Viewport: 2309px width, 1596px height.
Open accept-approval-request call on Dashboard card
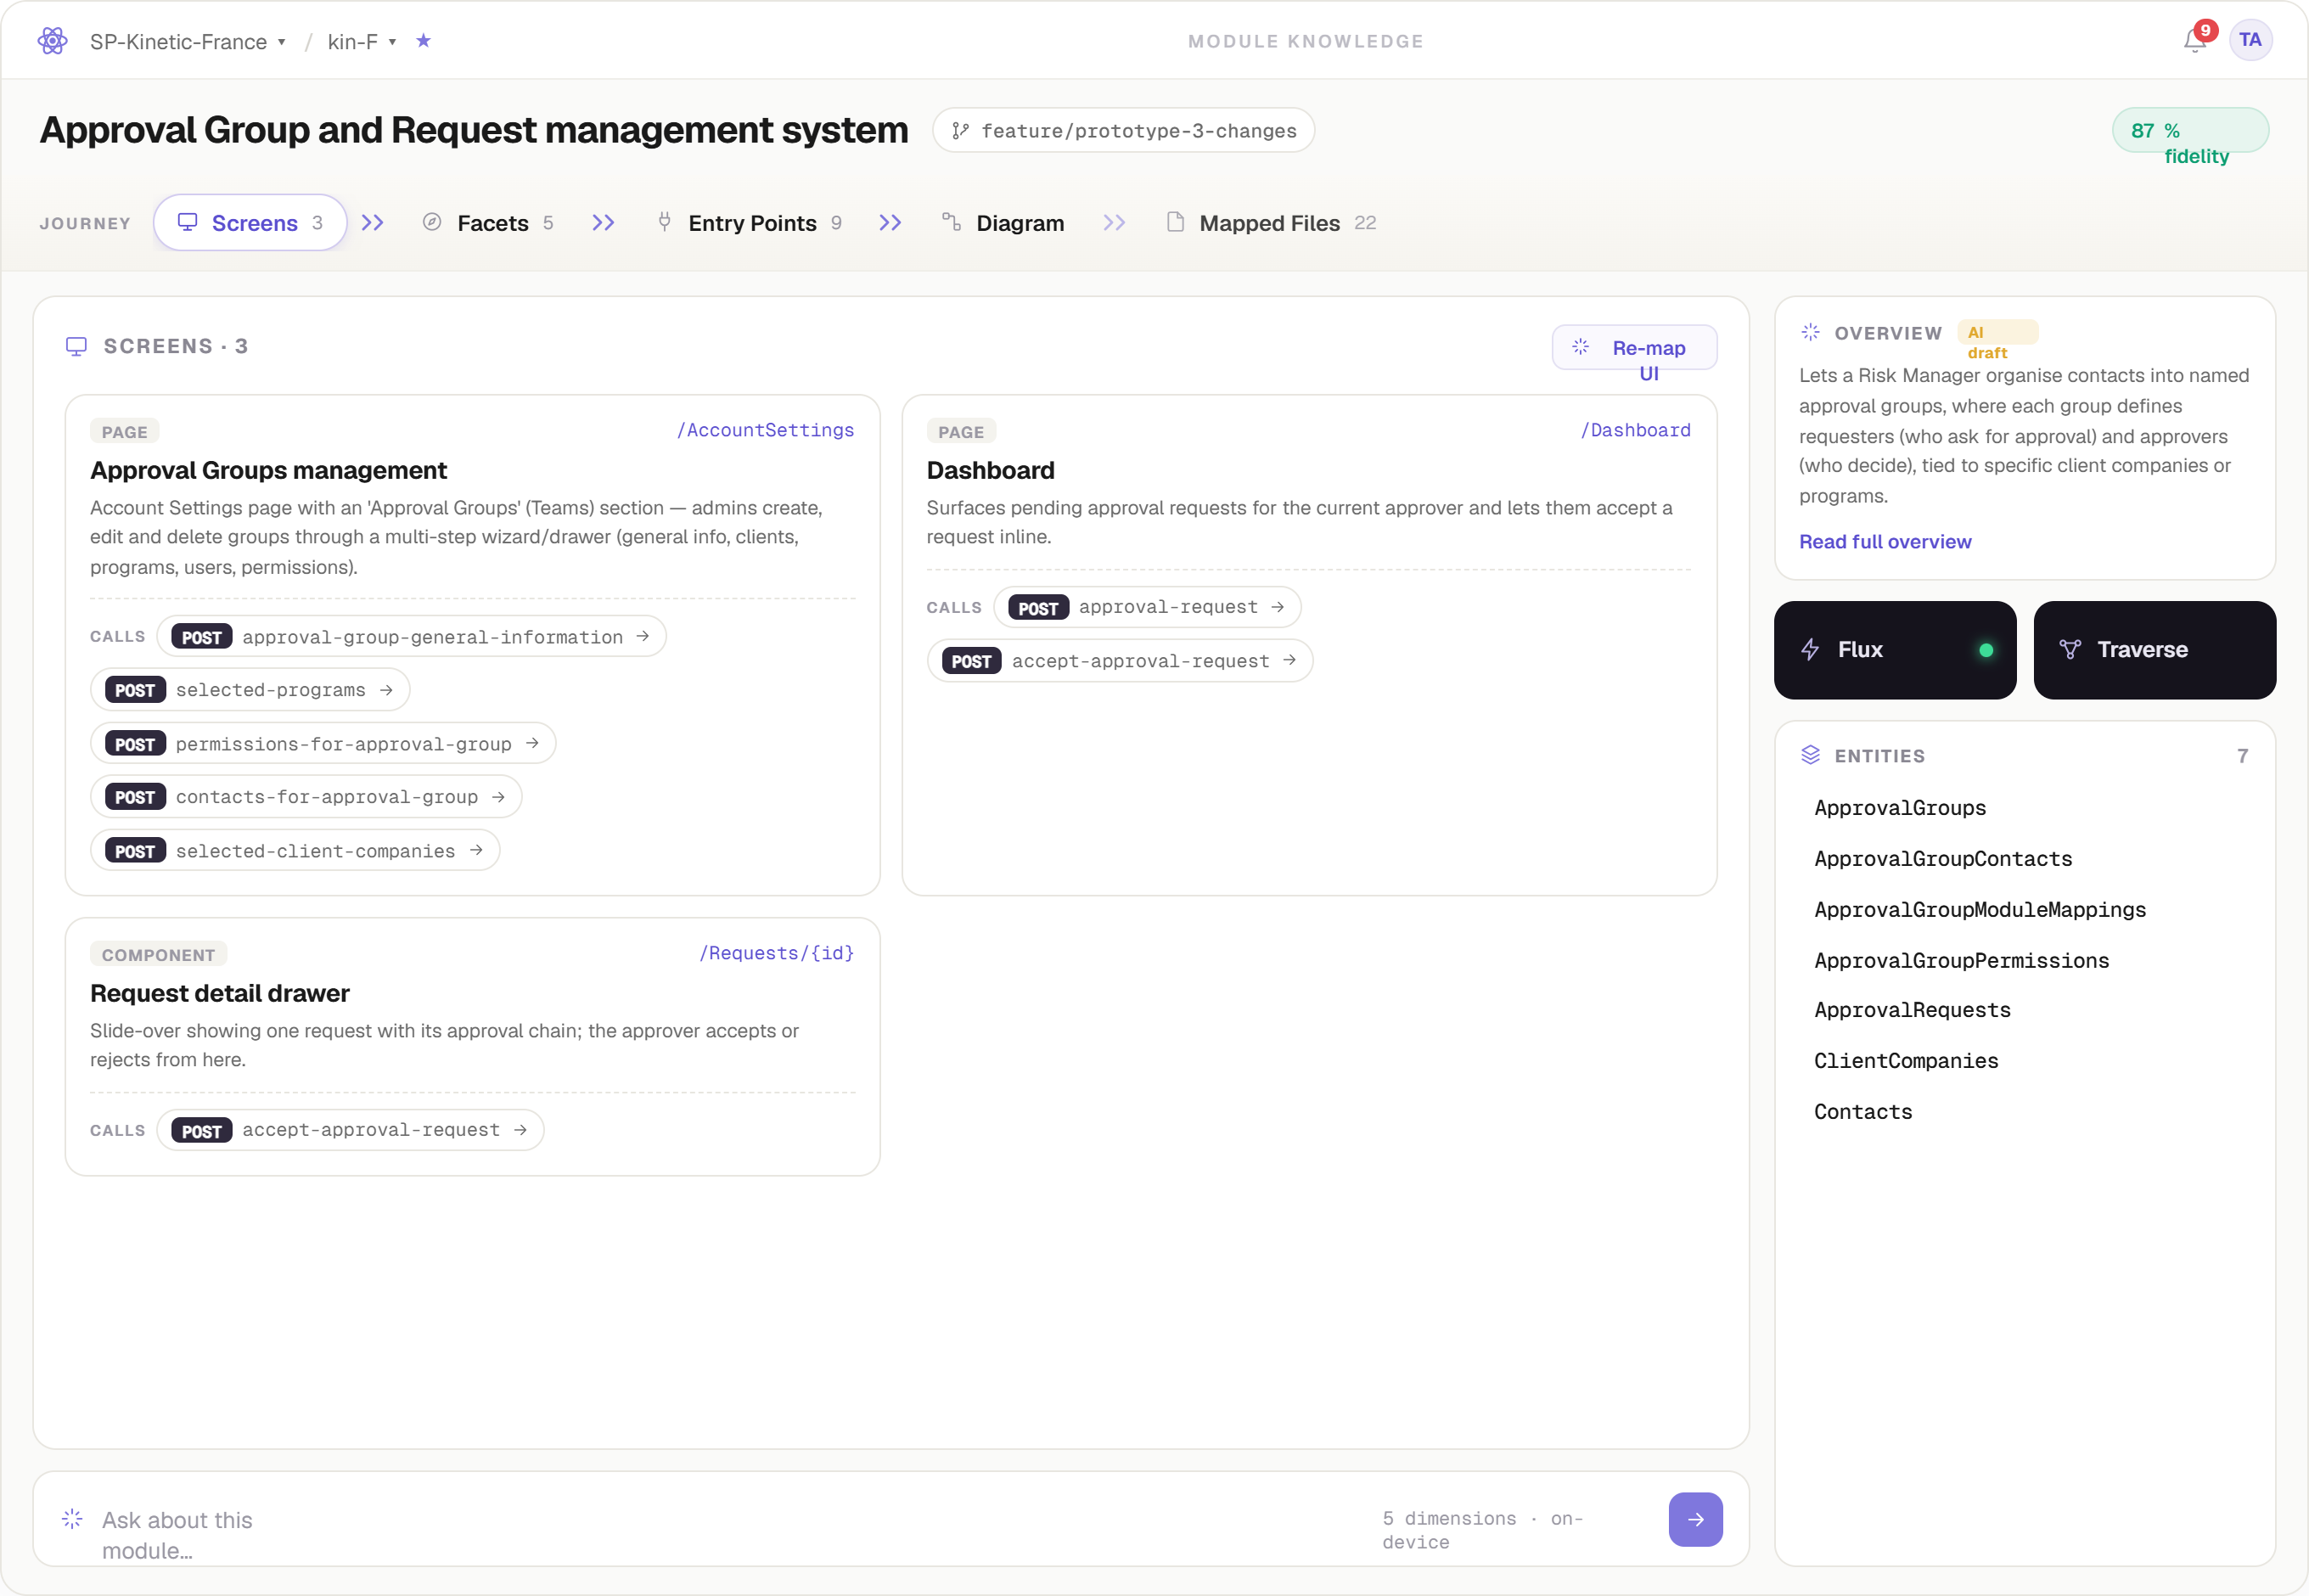pos(1120,660)
